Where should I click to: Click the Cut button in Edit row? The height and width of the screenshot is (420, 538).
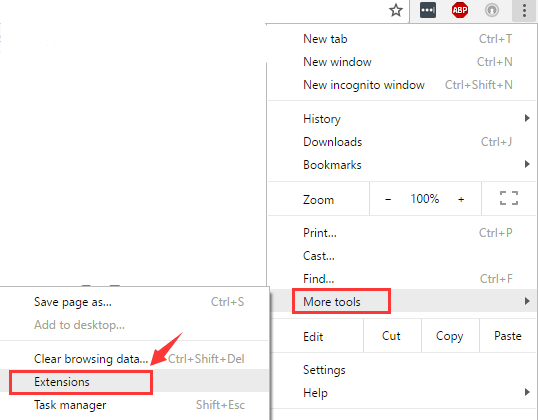click(392, 336)
